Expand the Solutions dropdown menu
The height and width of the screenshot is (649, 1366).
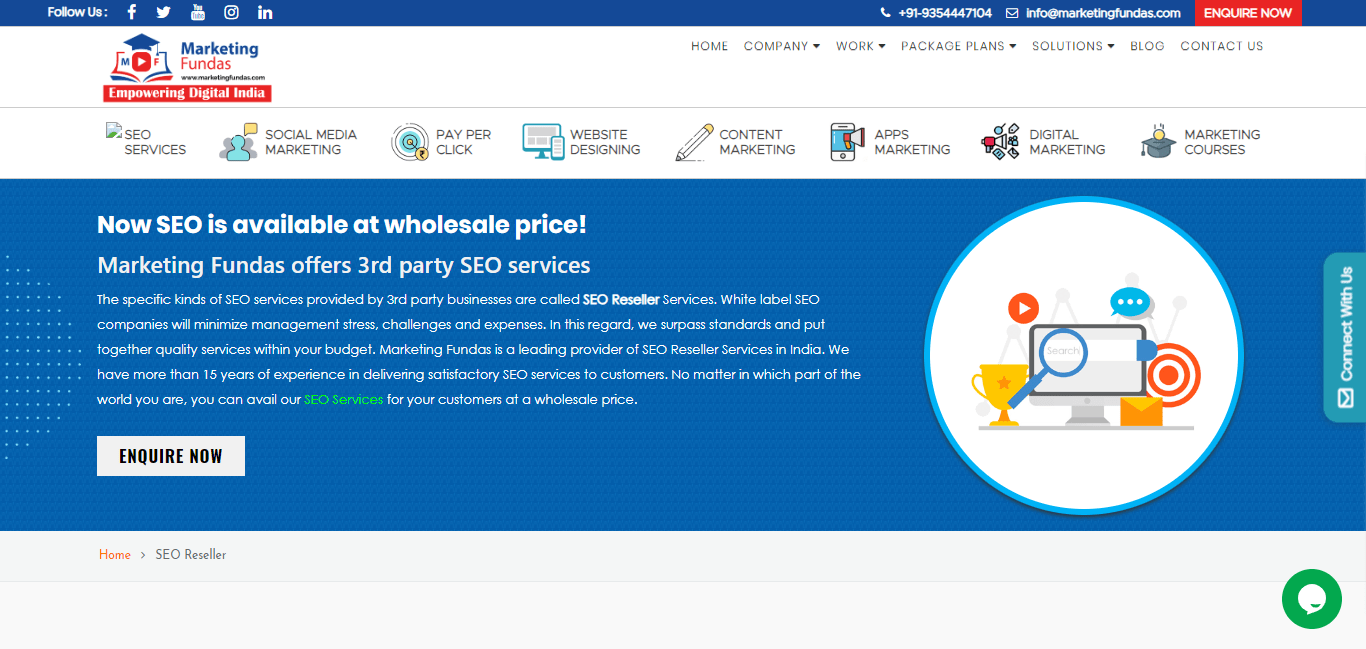pos(1073,46)
